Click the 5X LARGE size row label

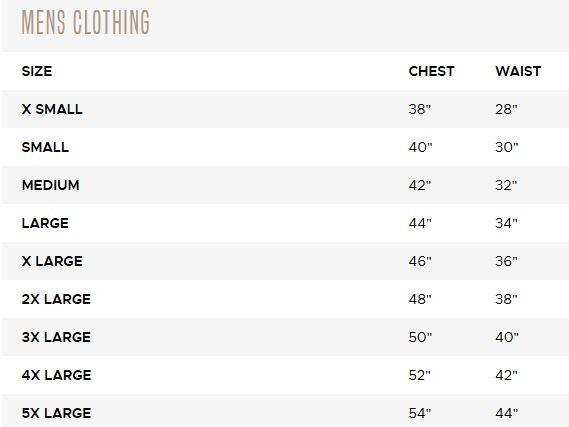[x=57, y=413]
